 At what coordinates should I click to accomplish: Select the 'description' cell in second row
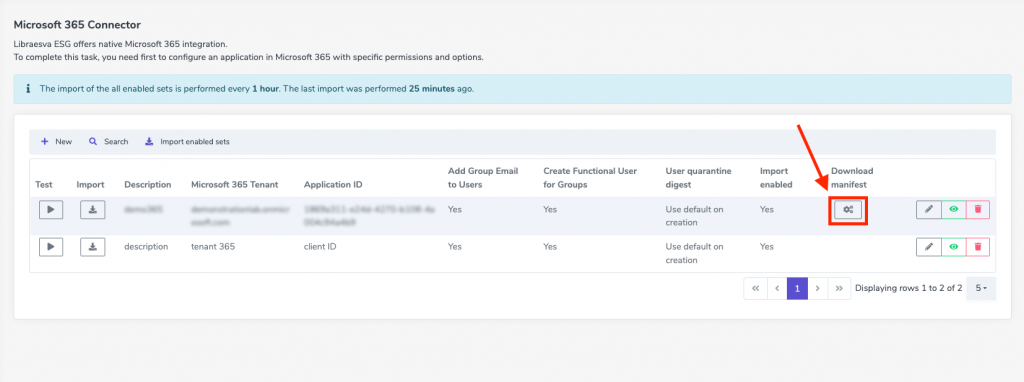click(146, 247)
